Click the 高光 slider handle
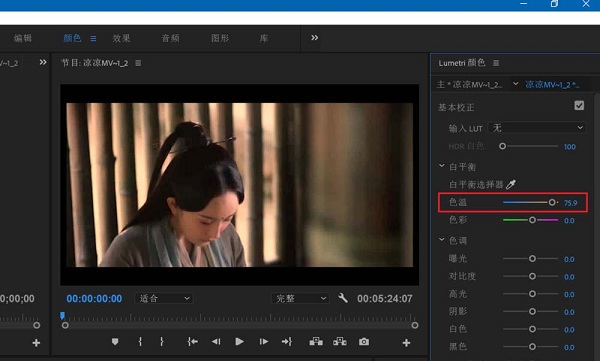 tap(532, 294)
